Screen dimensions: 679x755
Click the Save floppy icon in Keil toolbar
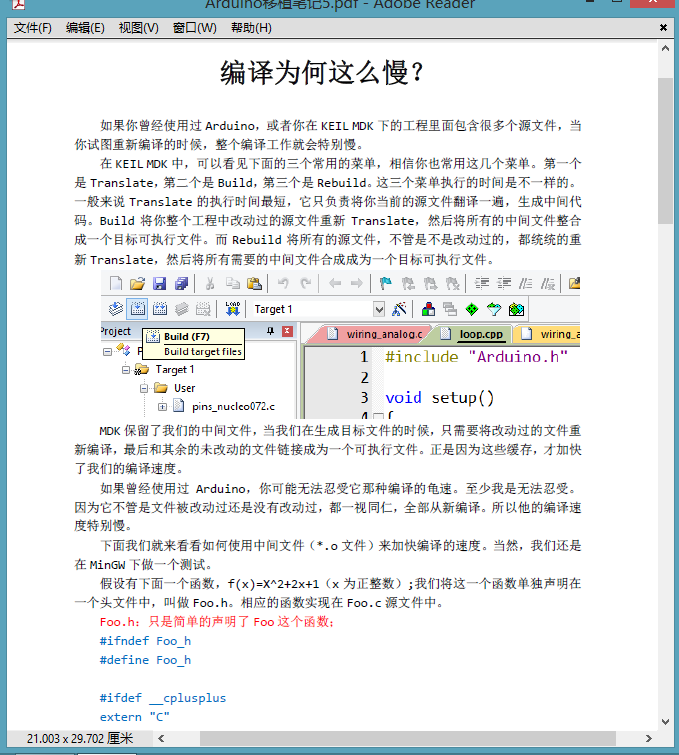[x=159, y=283]
